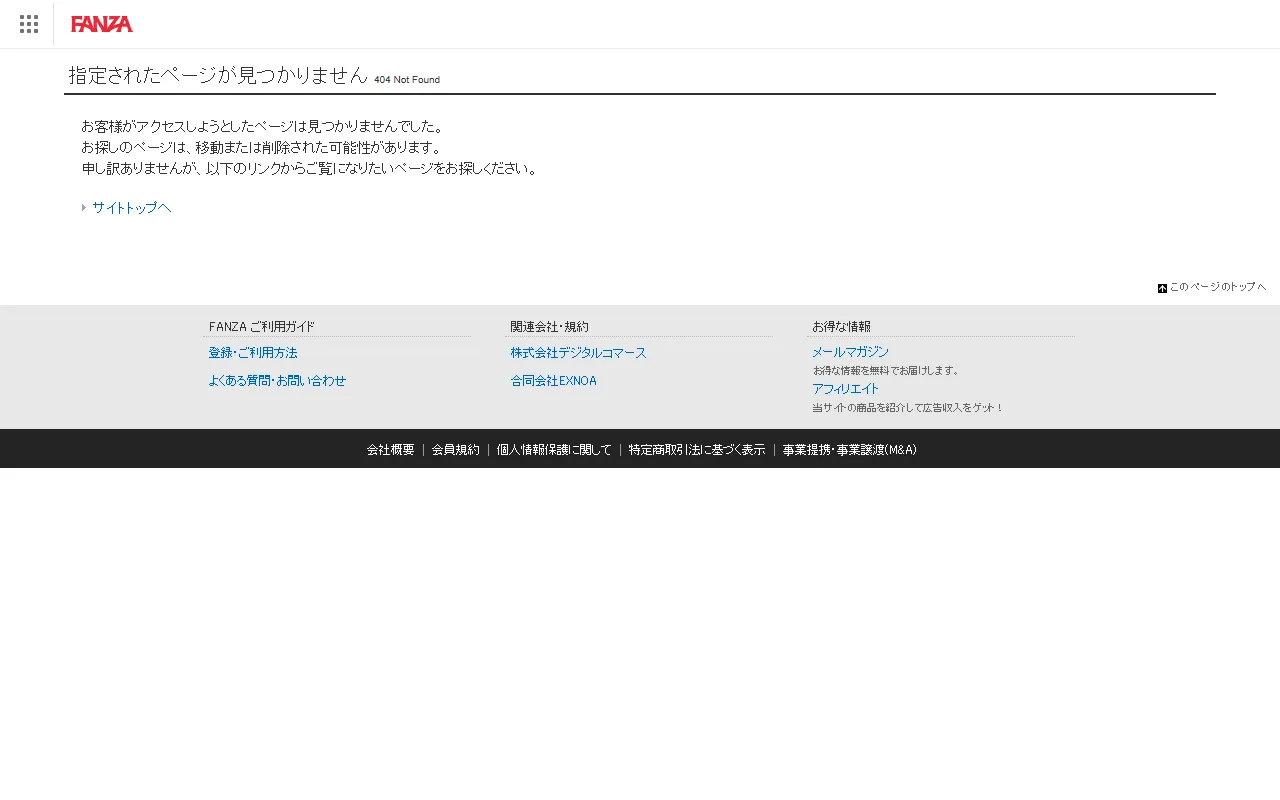Click the お得な情報 heading
1280x800 pixels.
841,326
